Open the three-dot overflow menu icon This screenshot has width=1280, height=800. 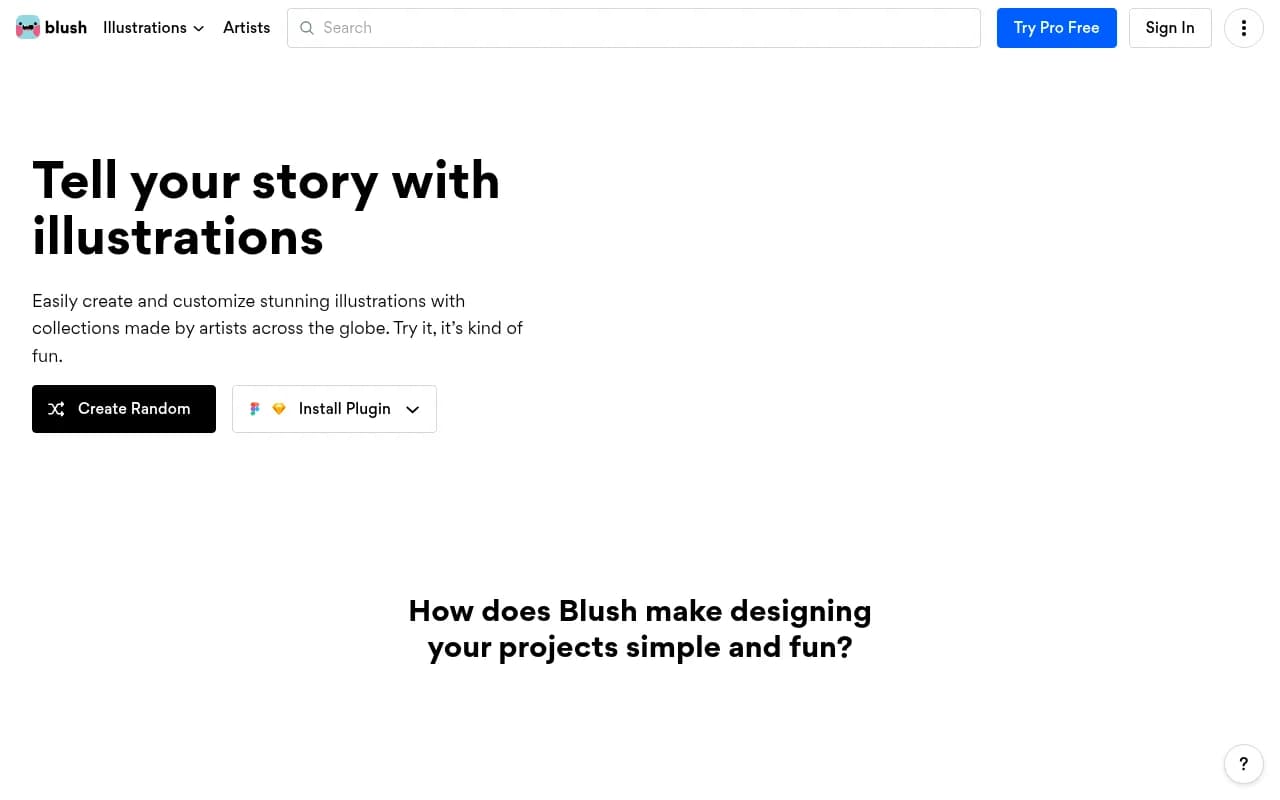click(1243, 27)
